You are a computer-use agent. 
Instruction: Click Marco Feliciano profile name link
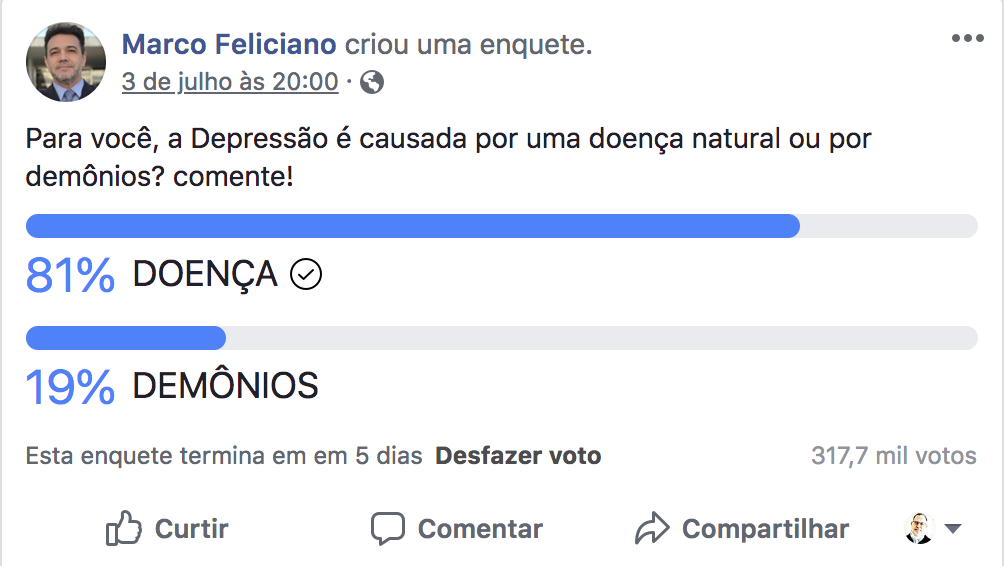tap(228, 44)
